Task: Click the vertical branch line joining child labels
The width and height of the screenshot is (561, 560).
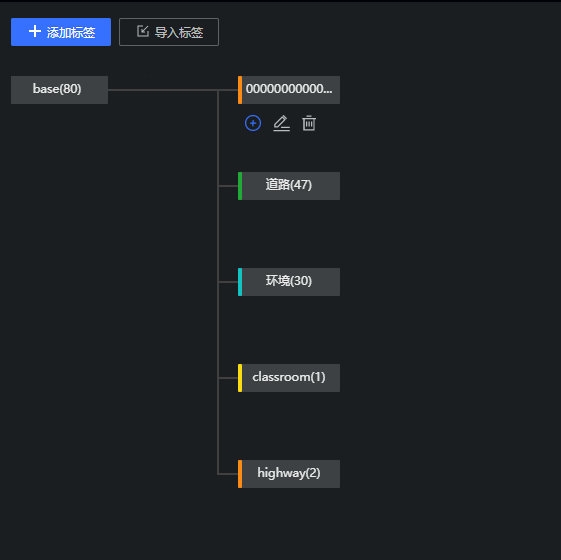Action: [x=218, y=282]
